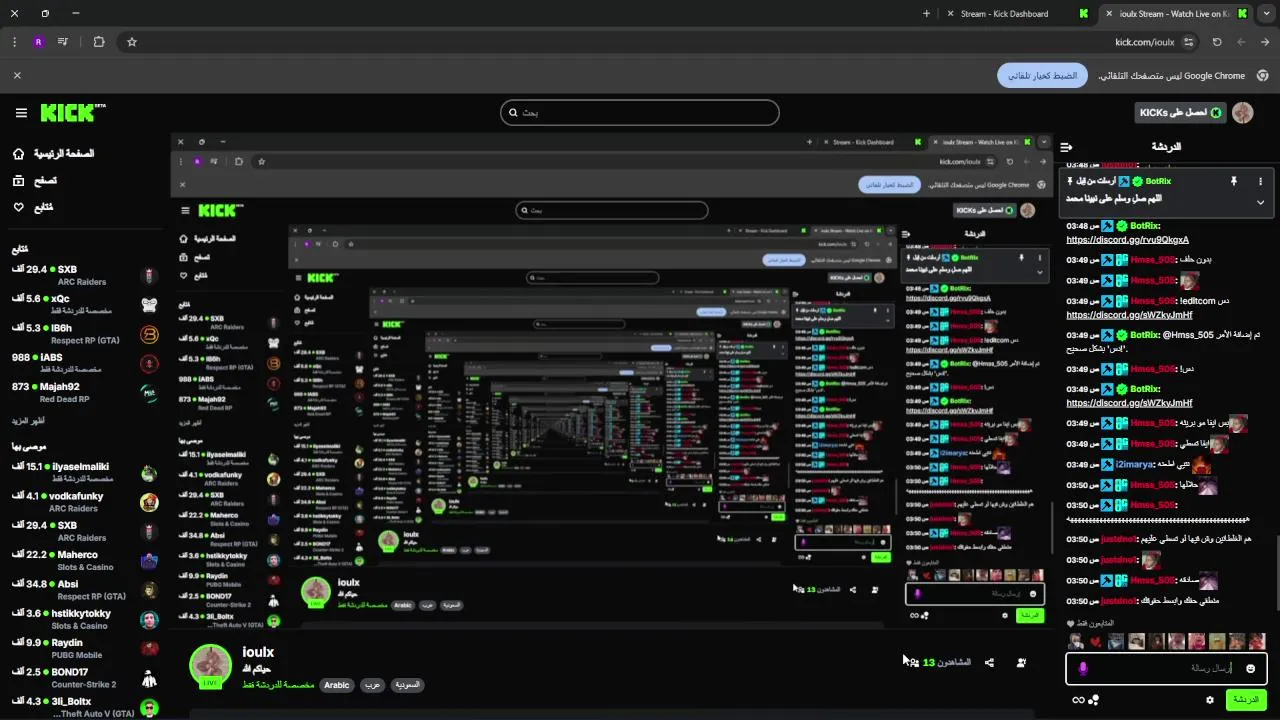1280x720 pixels.
Task: Open site information icon in address bar
Action: (1188, 42)
